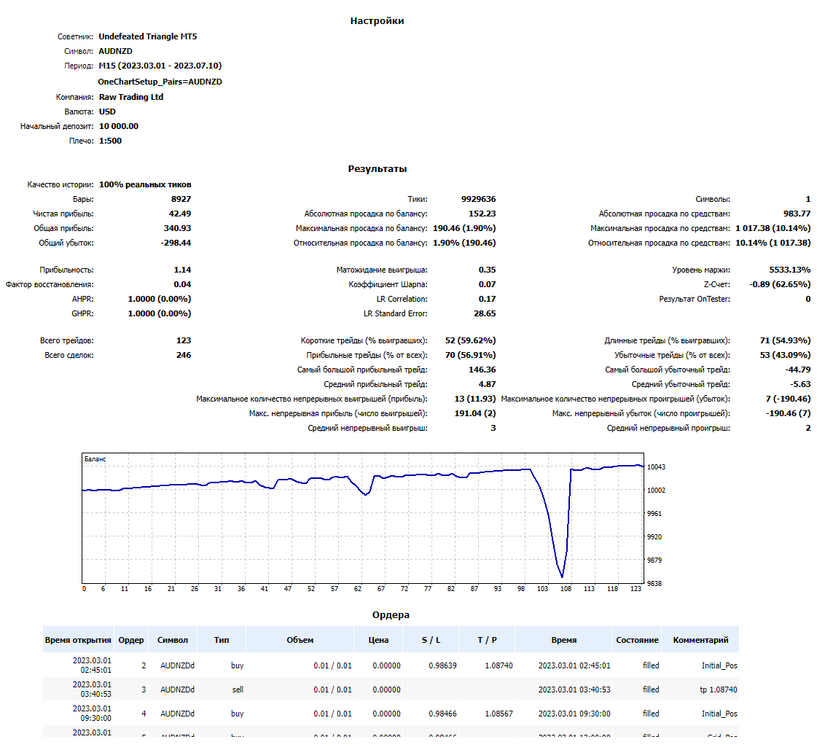Click the 'Символ' column header
Viewport: 817px width, 750px height.
tap(172, 640)
